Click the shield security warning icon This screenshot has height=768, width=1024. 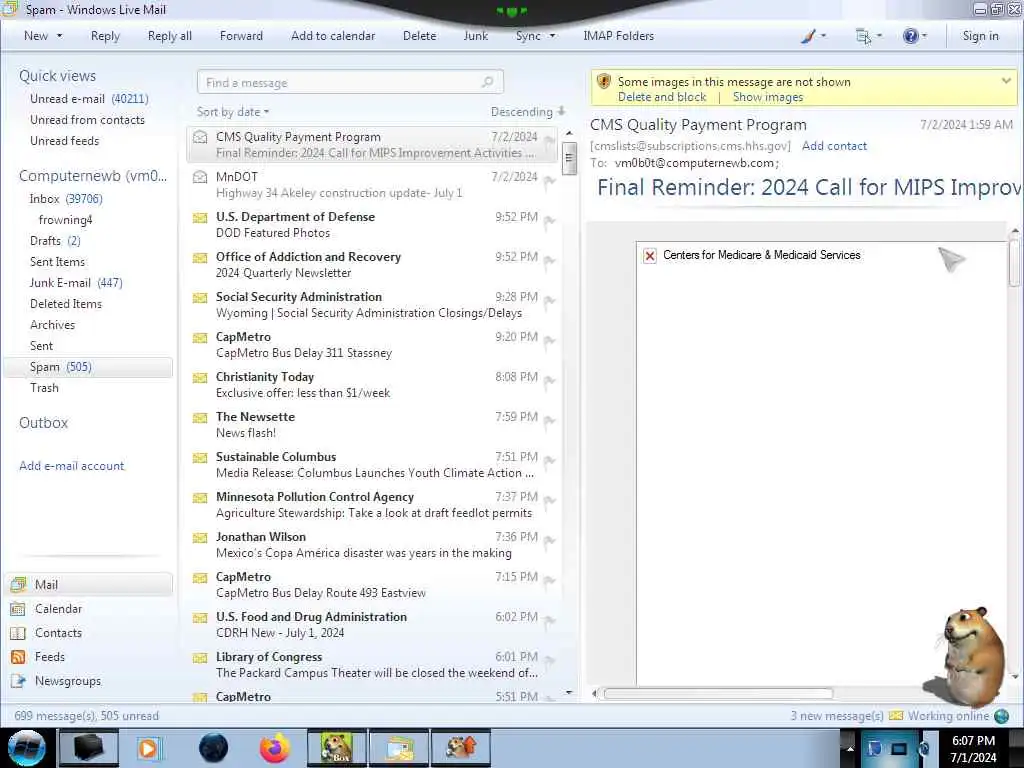click(x=603, y=82)
